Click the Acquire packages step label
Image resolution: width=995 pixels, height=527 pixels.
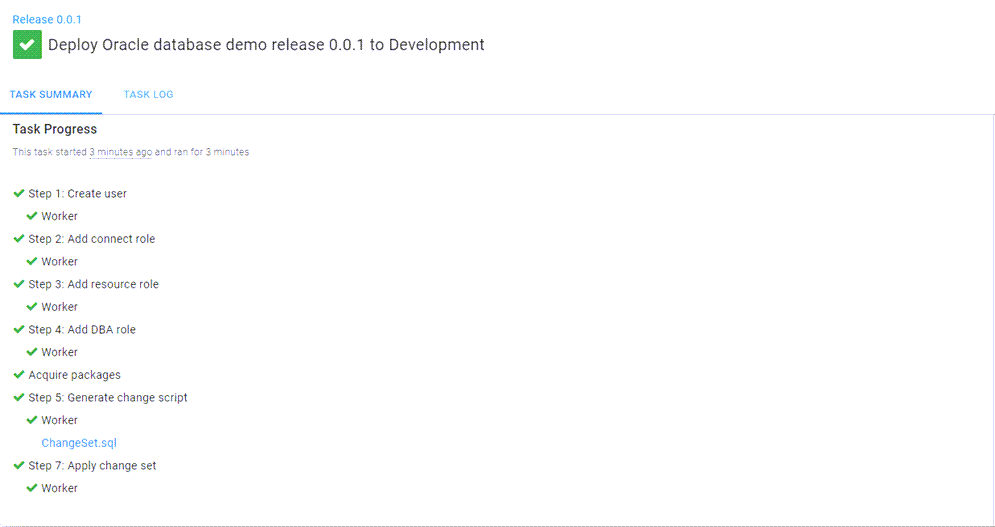[74, 375]
